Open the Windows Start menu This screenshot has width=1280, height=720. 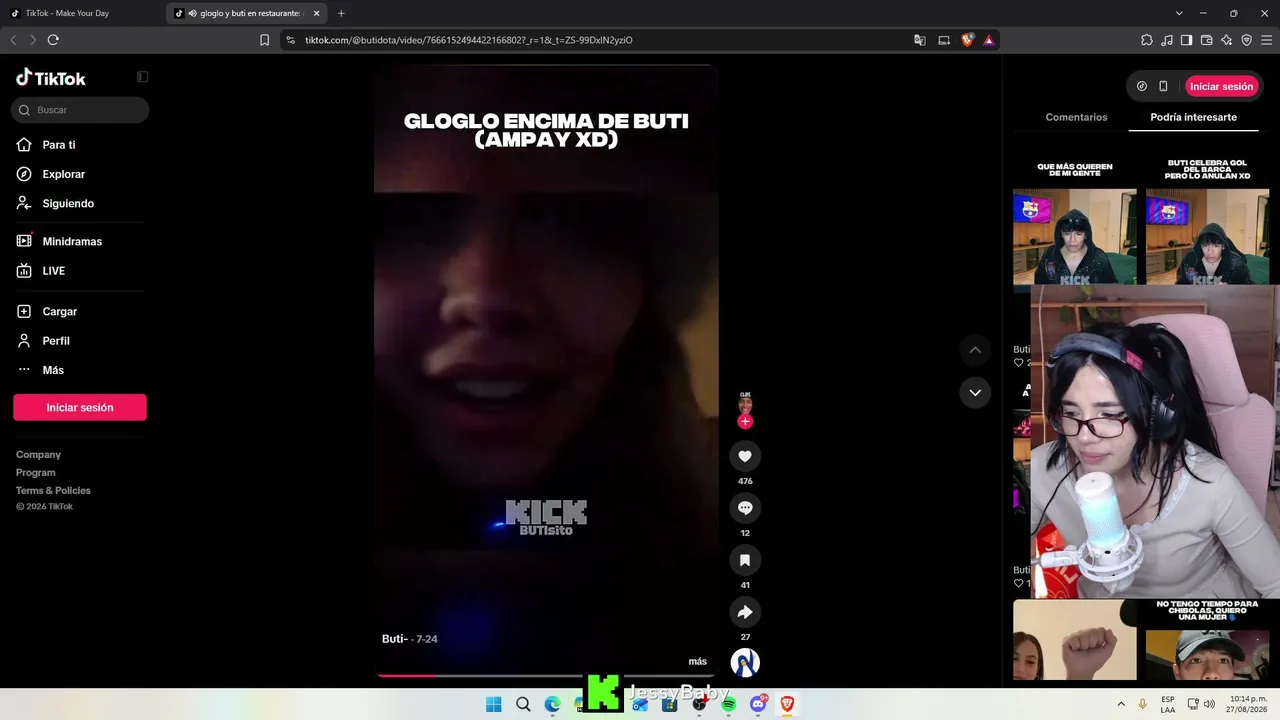pyautogui.click(x=494, y=704)
